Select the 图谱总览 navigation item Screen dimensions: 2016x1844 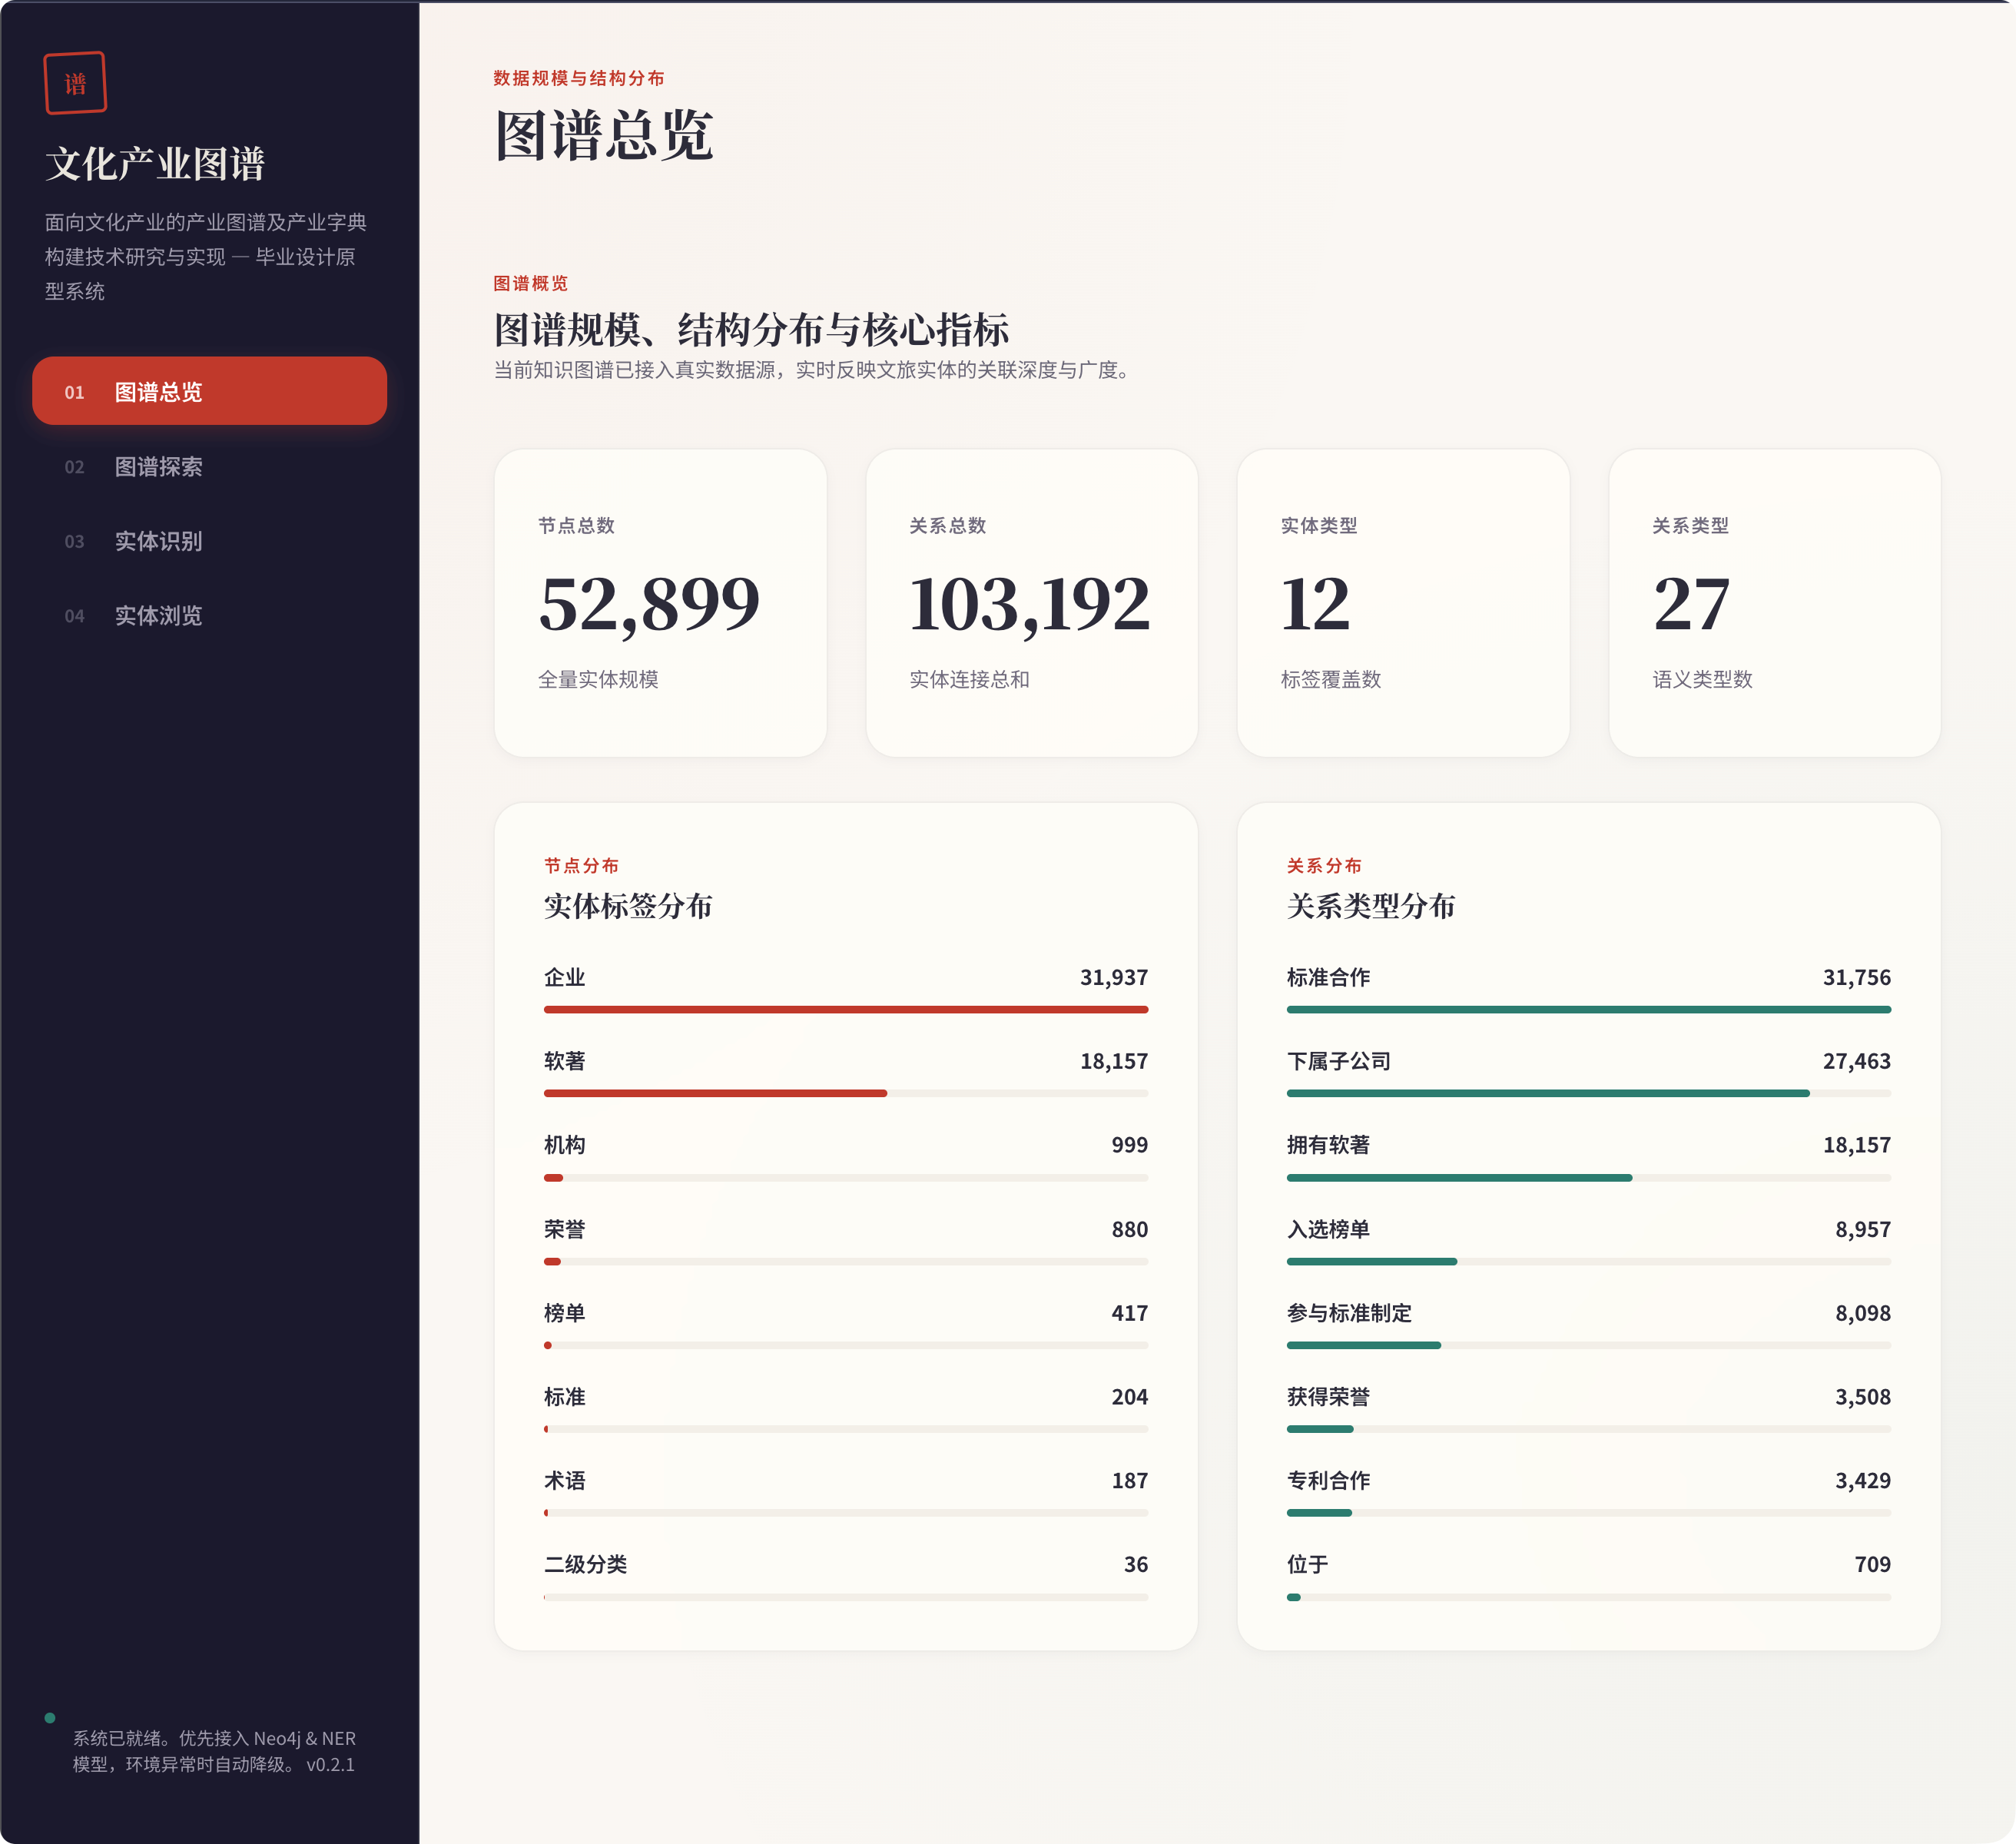tap(209, 391)
